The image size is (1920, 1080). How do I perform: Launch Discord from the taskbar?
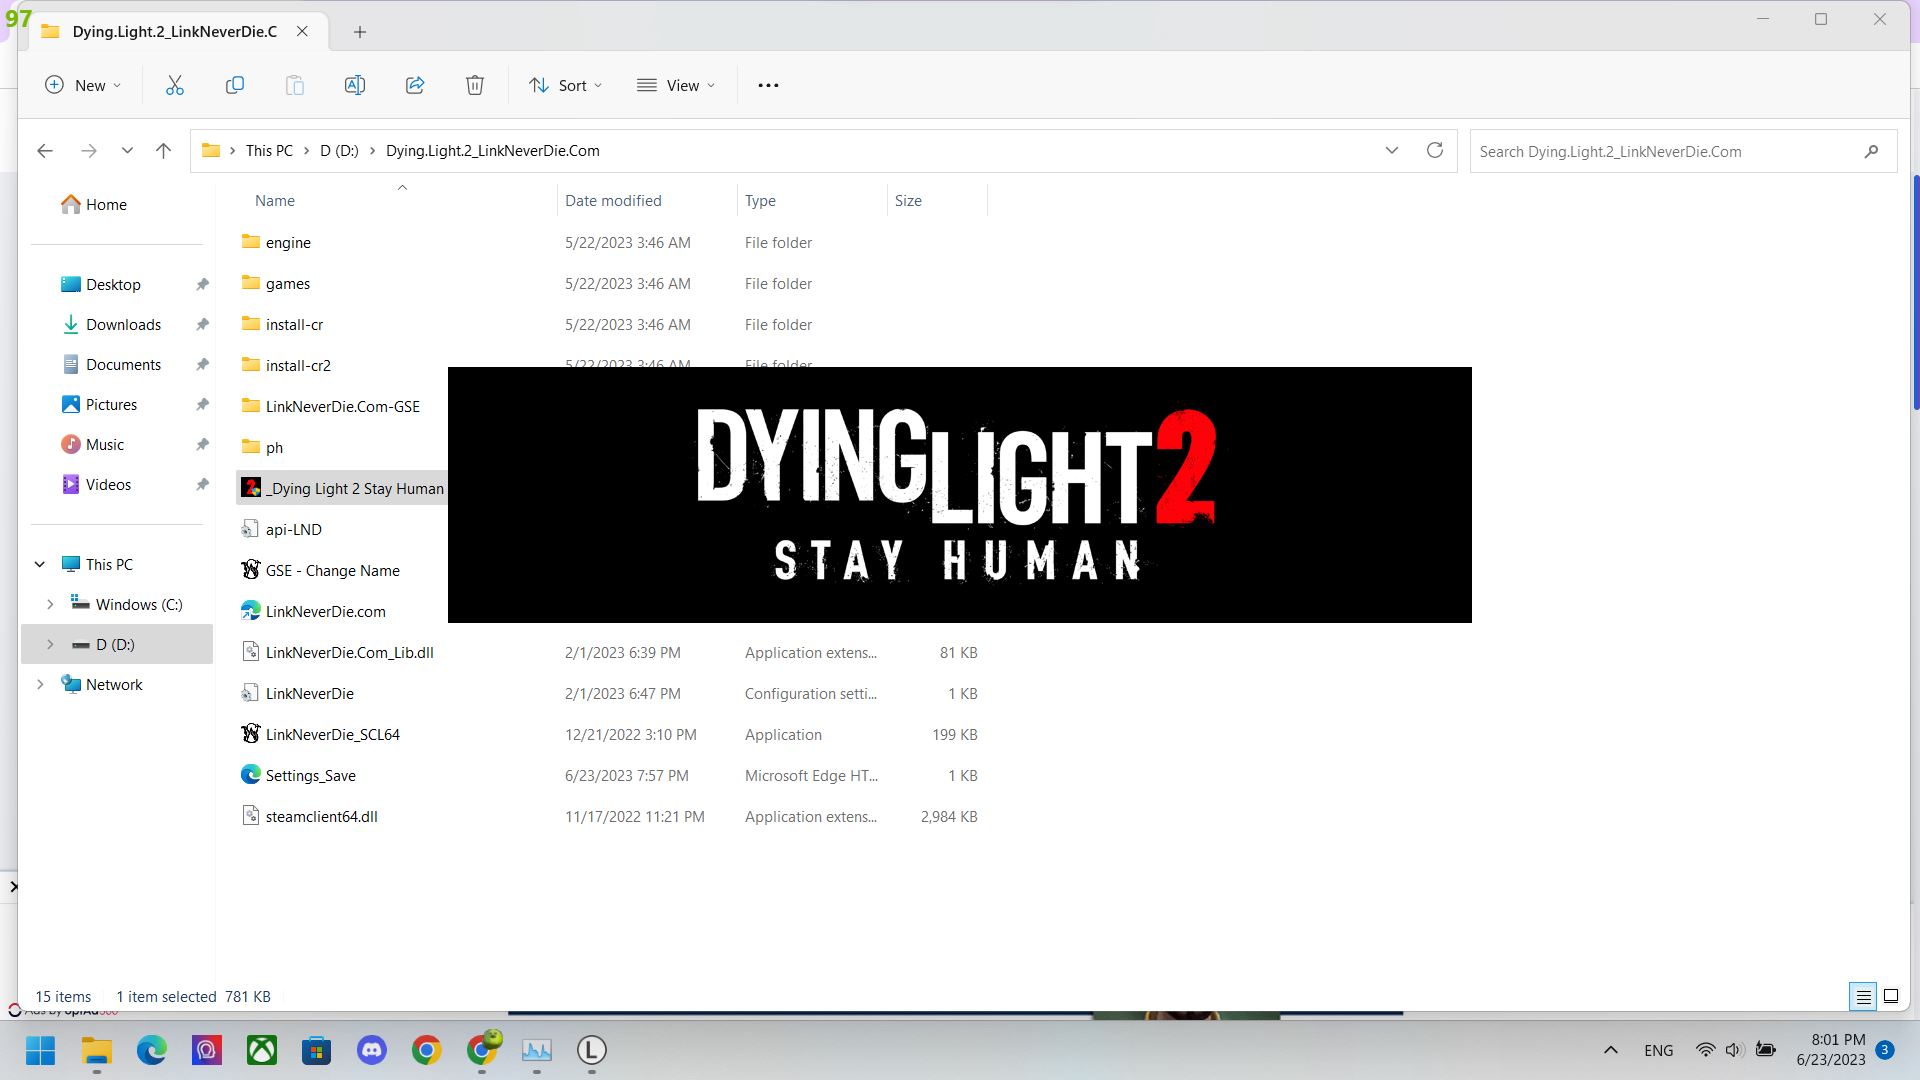point(371,1051)
